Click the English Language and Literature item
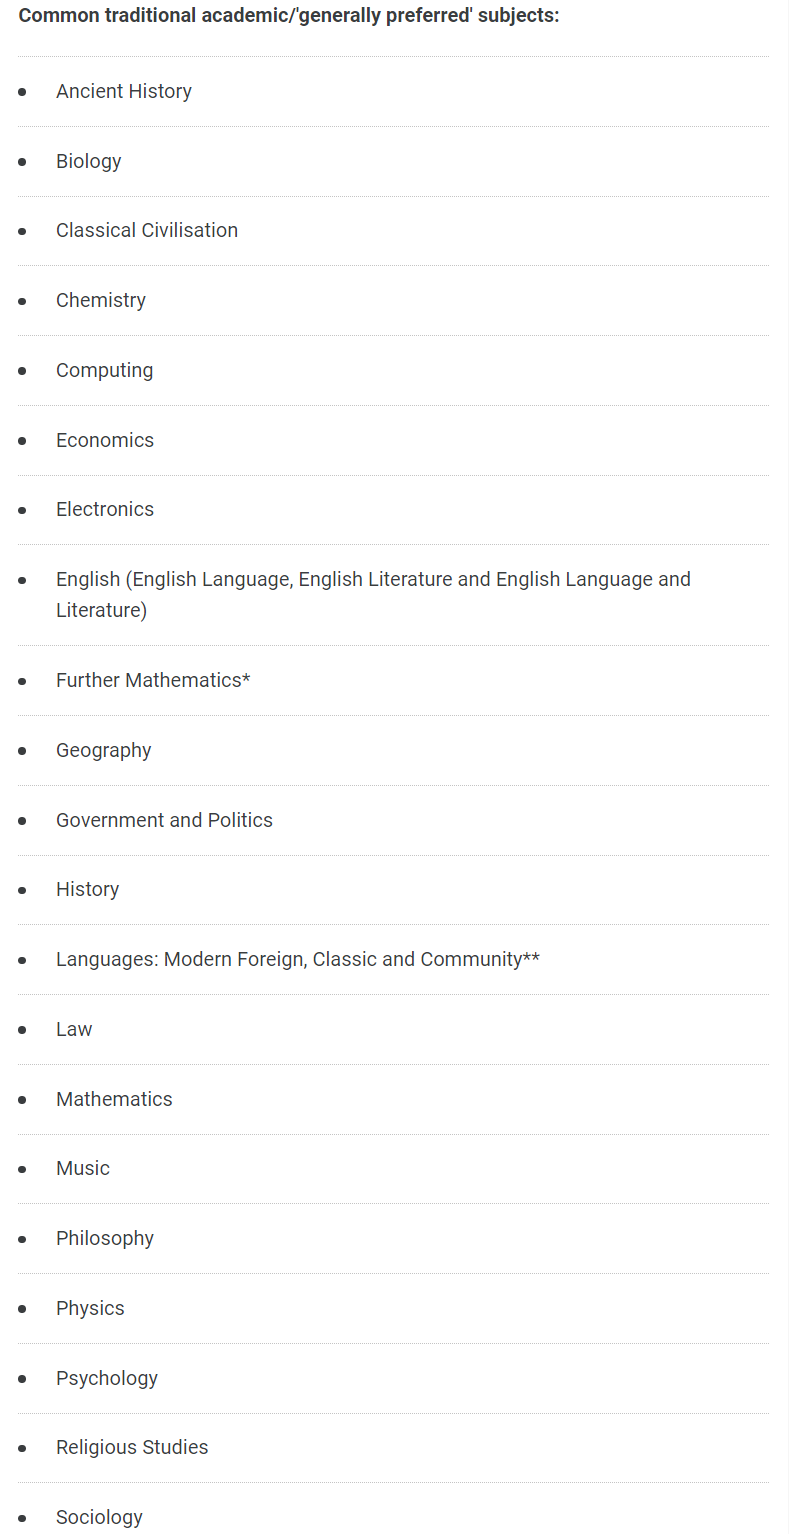This screenshot has width=789, height=1534. pyautogui.click(x=373, y=594)
